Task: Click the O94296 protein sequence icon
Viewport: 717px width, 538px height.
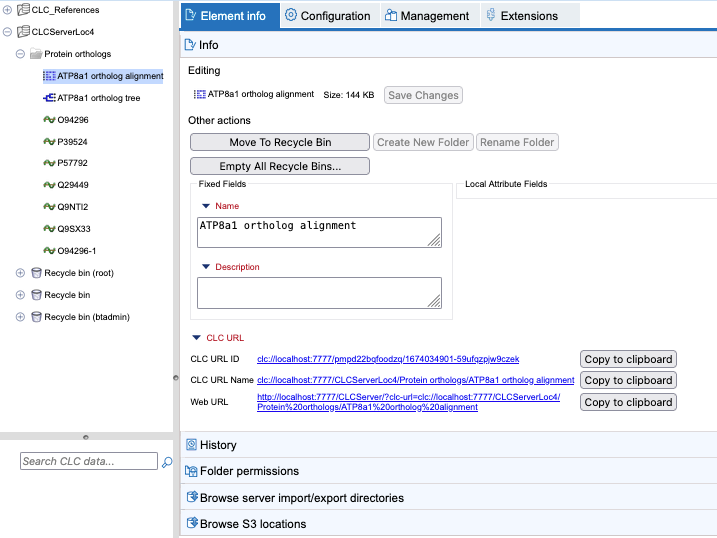Action: [49, 120]
